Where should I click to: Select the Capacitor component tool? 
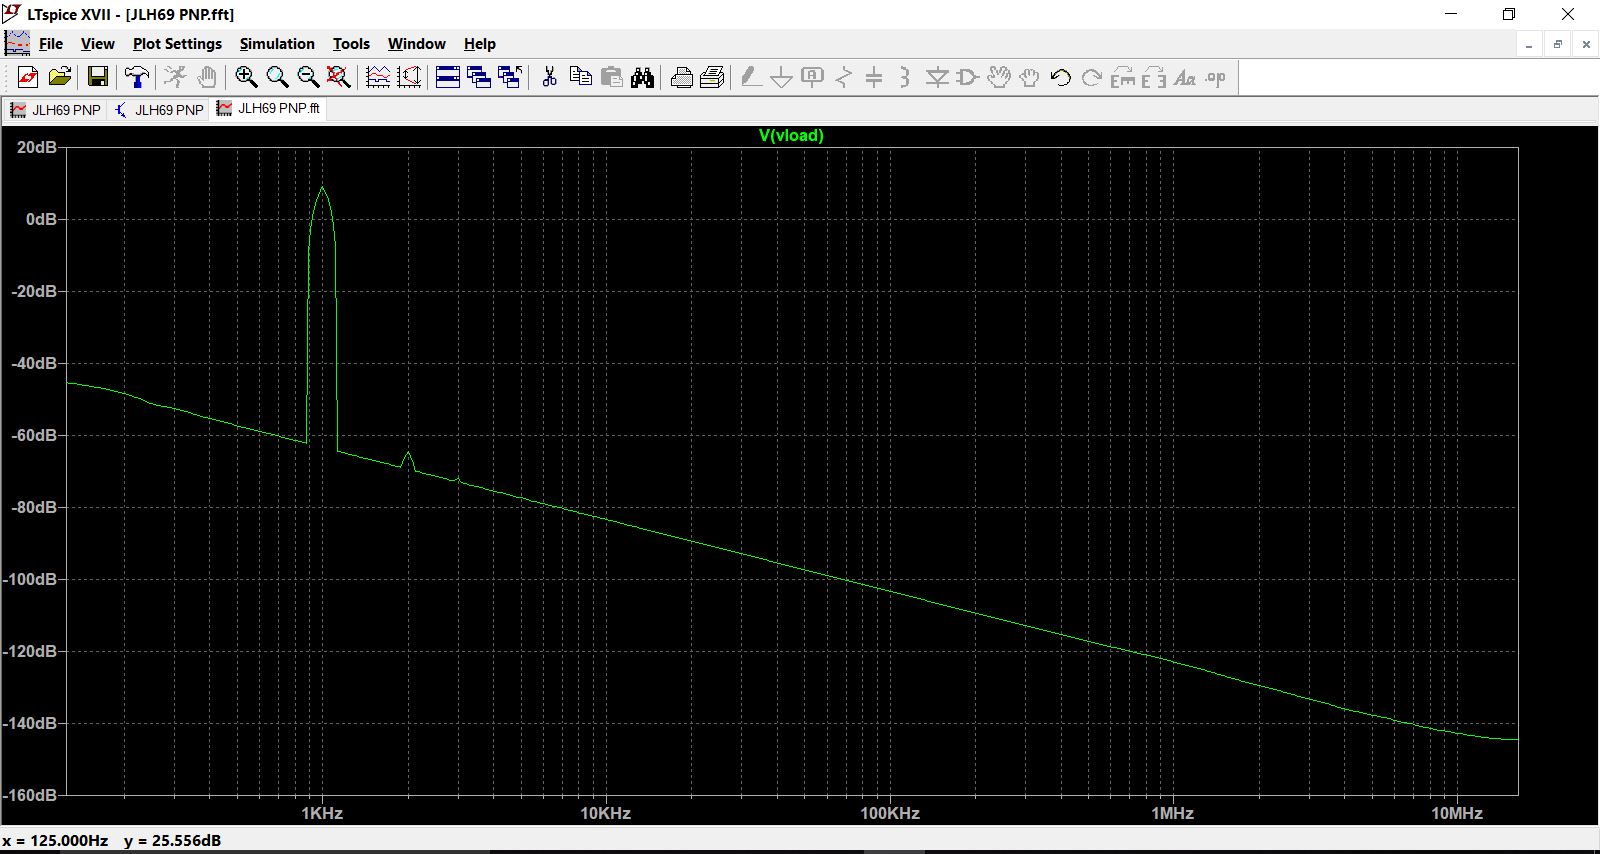[874, 77]
